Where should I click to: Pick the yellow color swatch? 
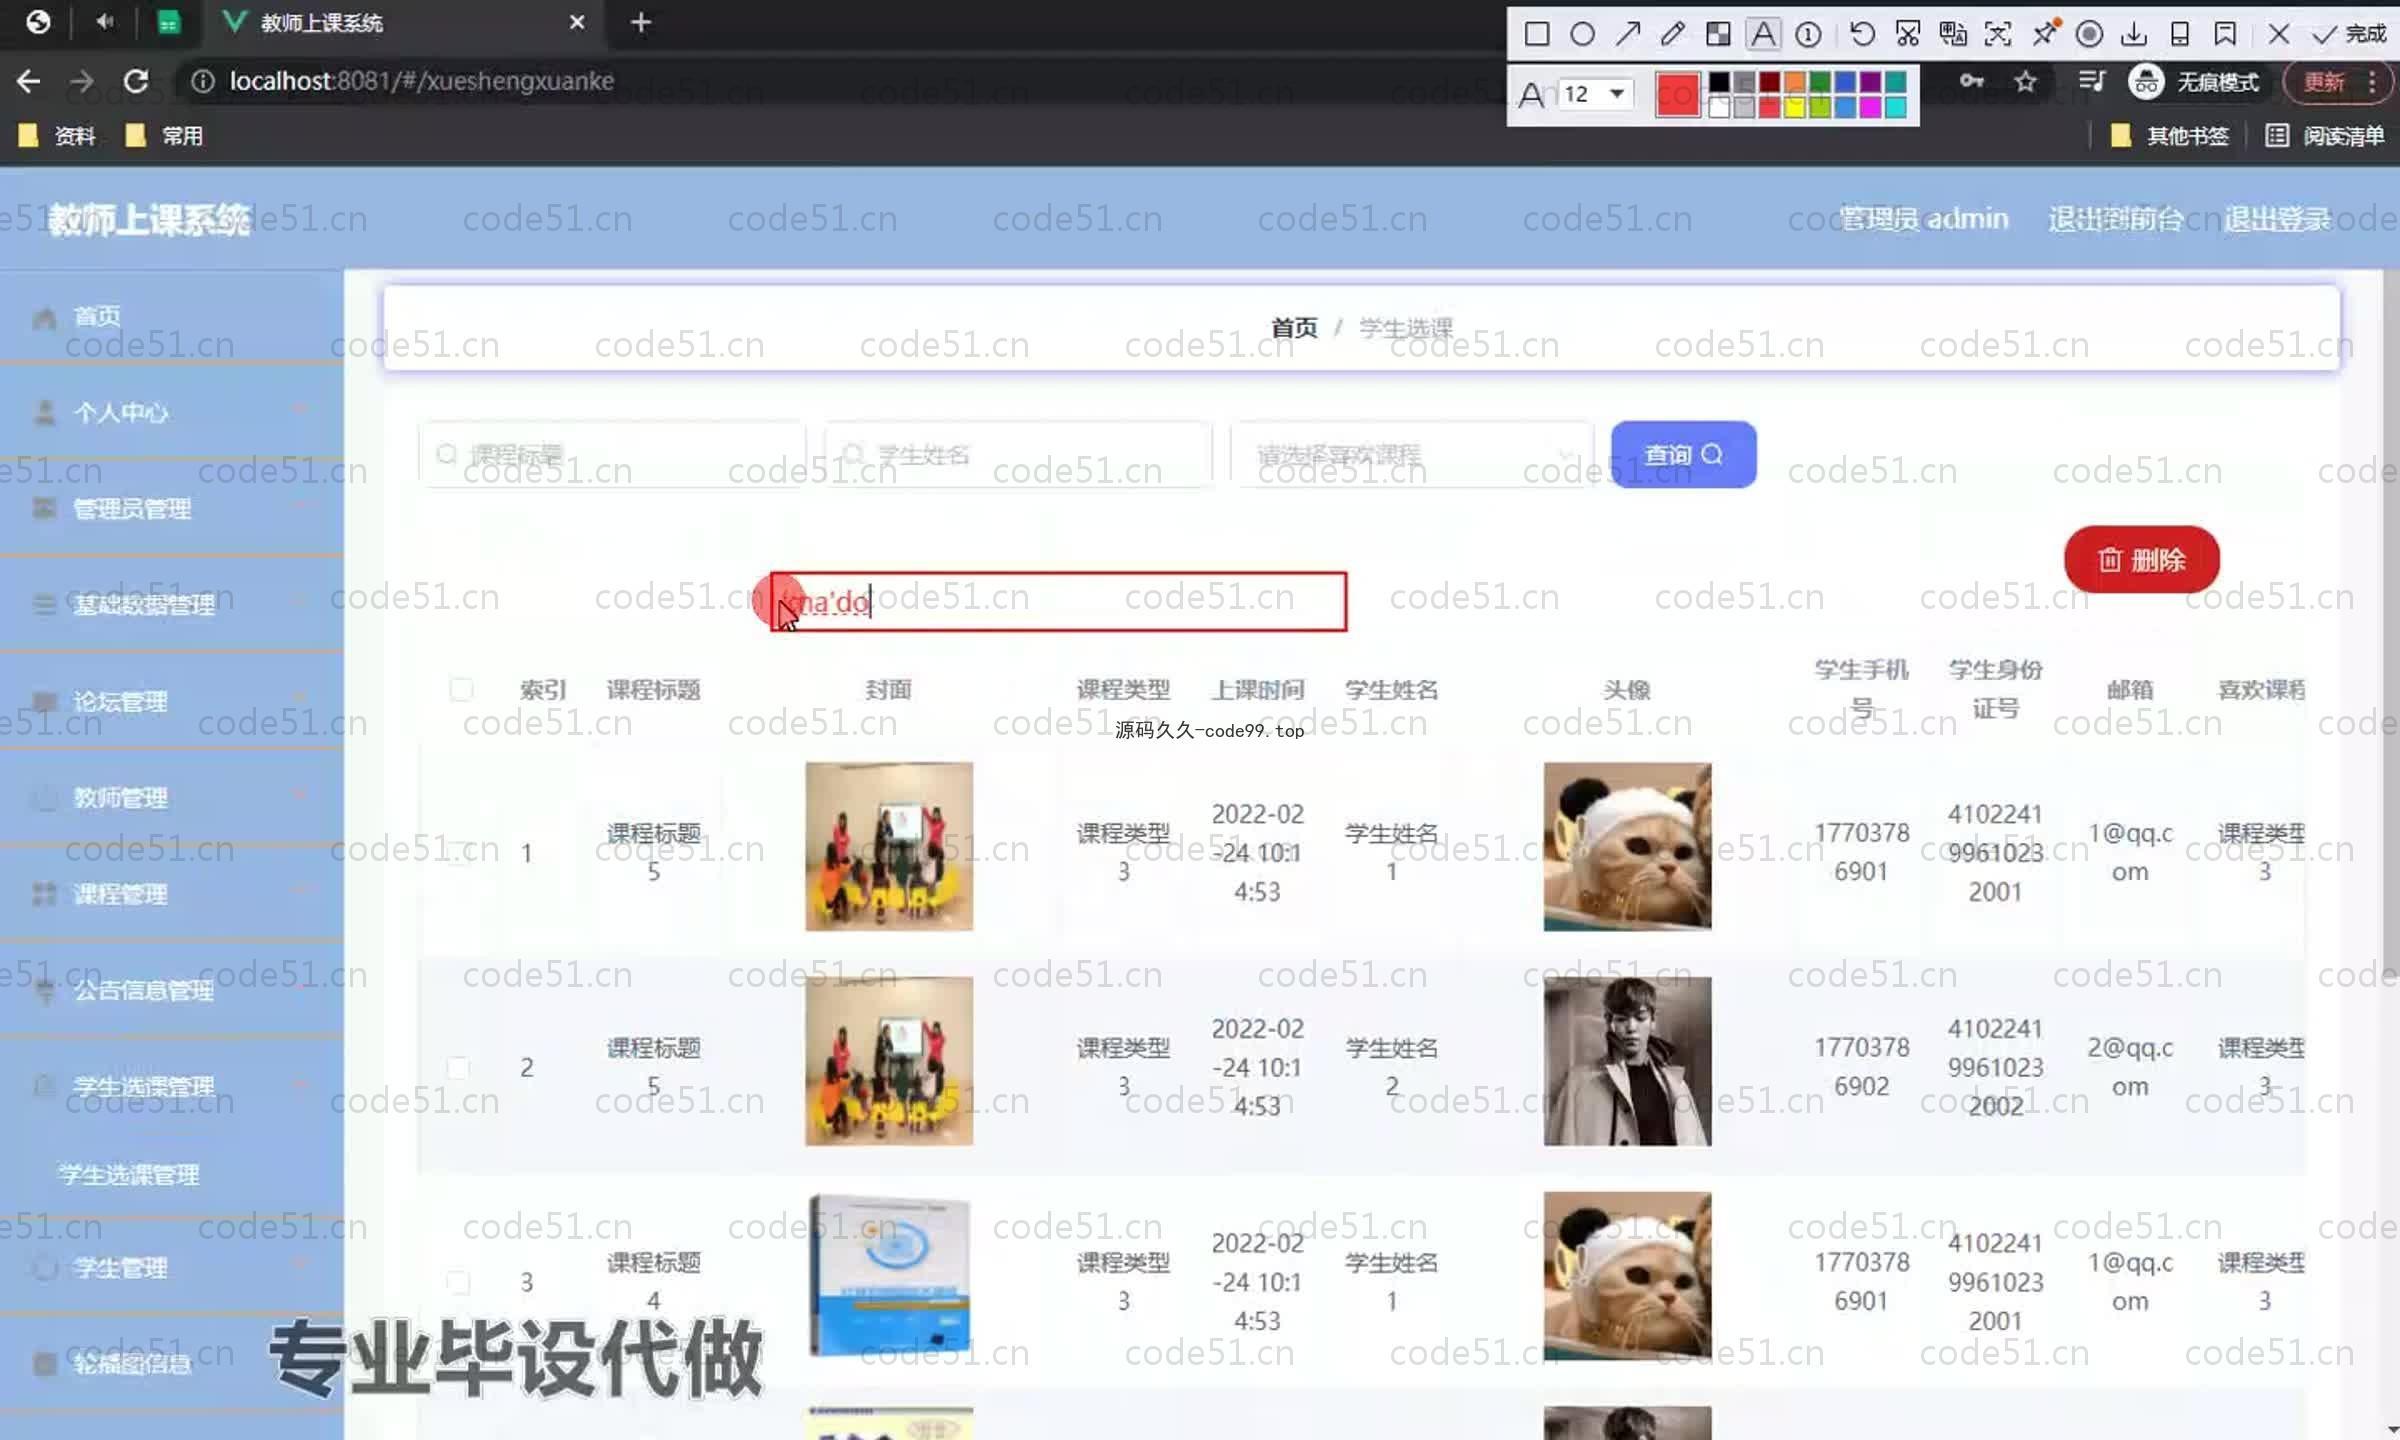click(x=1795, y=107)
